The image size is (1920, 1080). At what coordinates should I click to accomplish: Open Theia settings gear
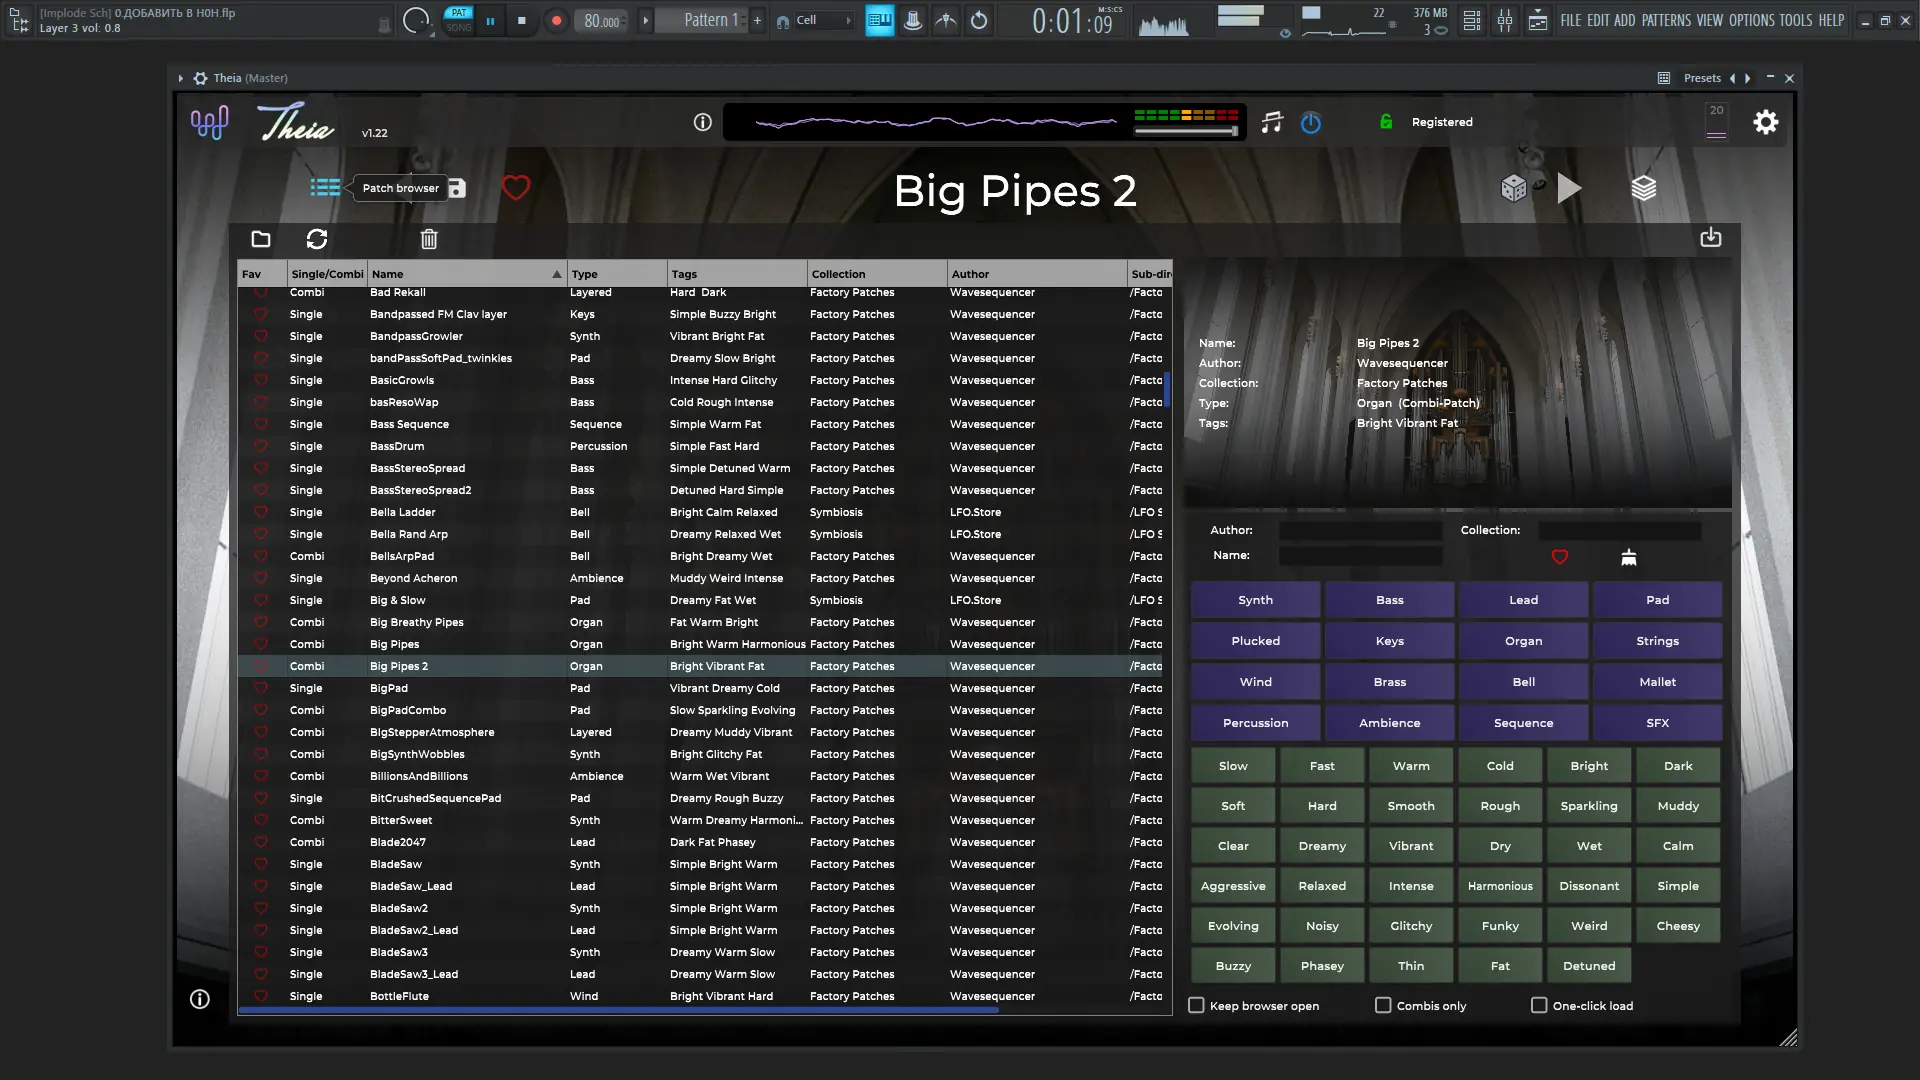[1766, 122]
